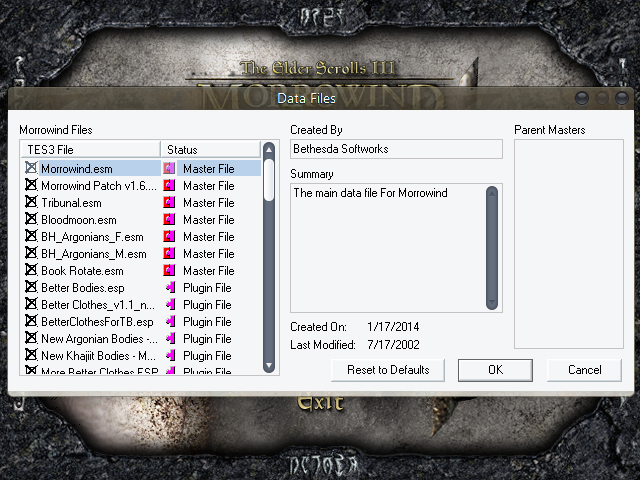Sort by the TES3 File column header

[91, 149]
